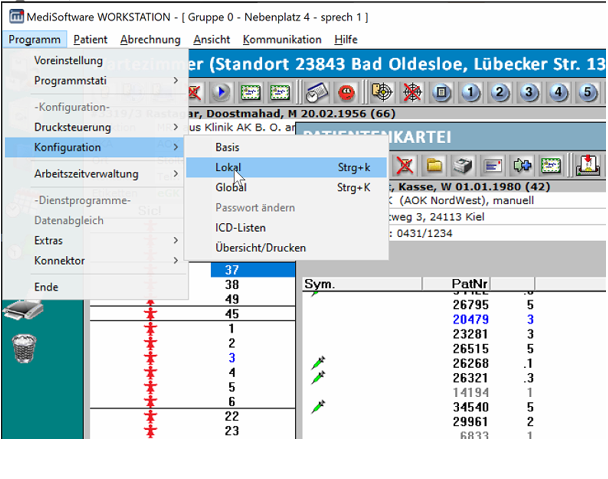Expand the Konnektor submenu arrow
Viewport: 608px width, 479px height.
coord(176,260)
